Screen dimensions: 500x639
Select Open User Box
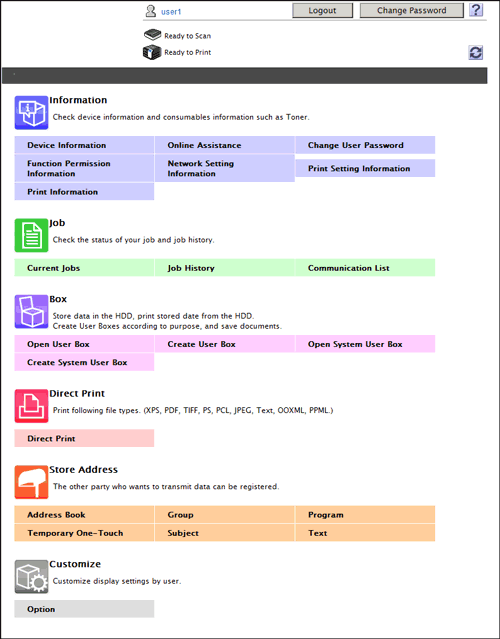(84, 344)
